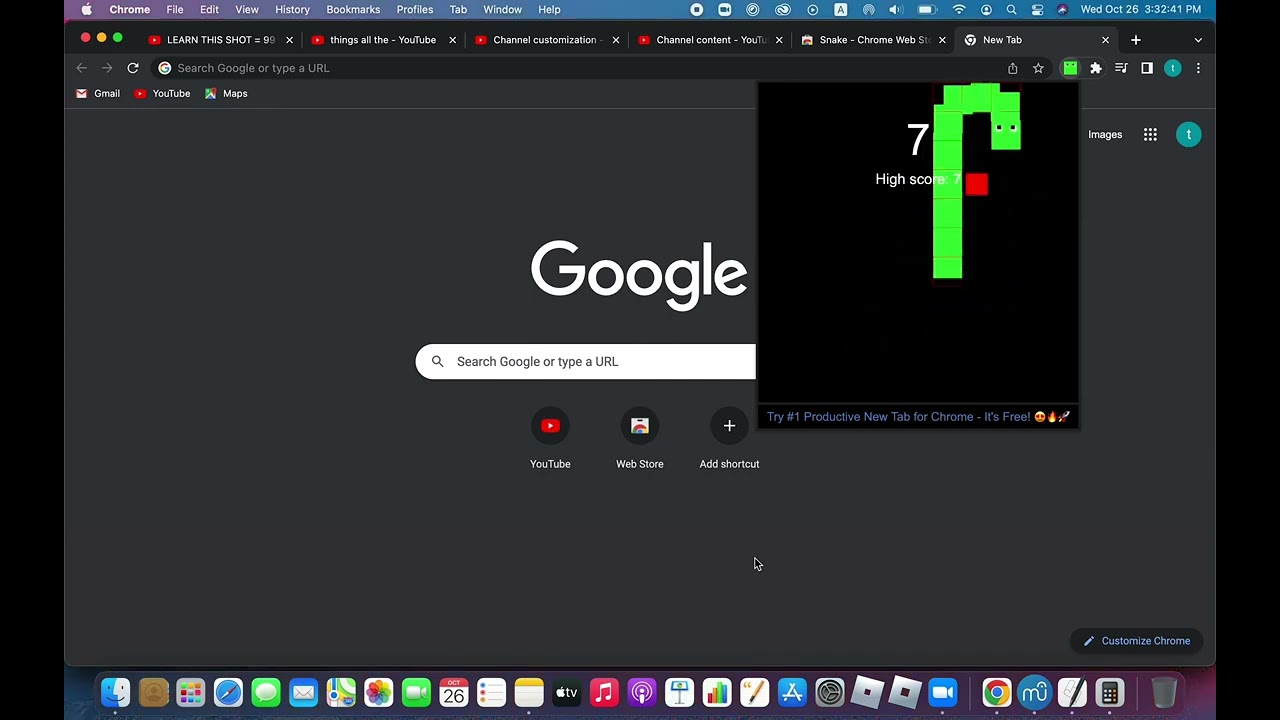Click the sound volume icon in menu bar
This screenshot has height=720, width=1280.
click(x=895, y=9)
